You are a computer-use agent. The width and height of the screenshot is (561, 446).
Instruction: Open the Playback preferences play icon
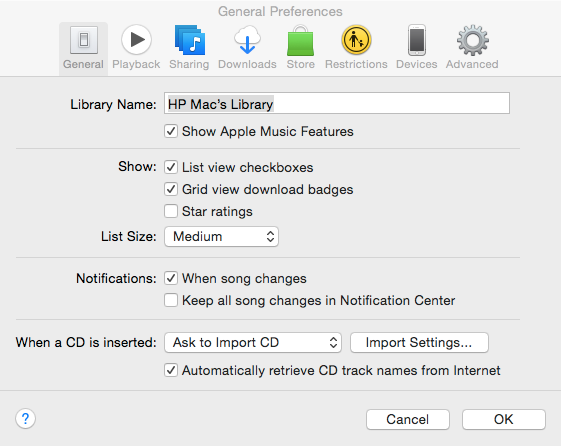[136, 40]
